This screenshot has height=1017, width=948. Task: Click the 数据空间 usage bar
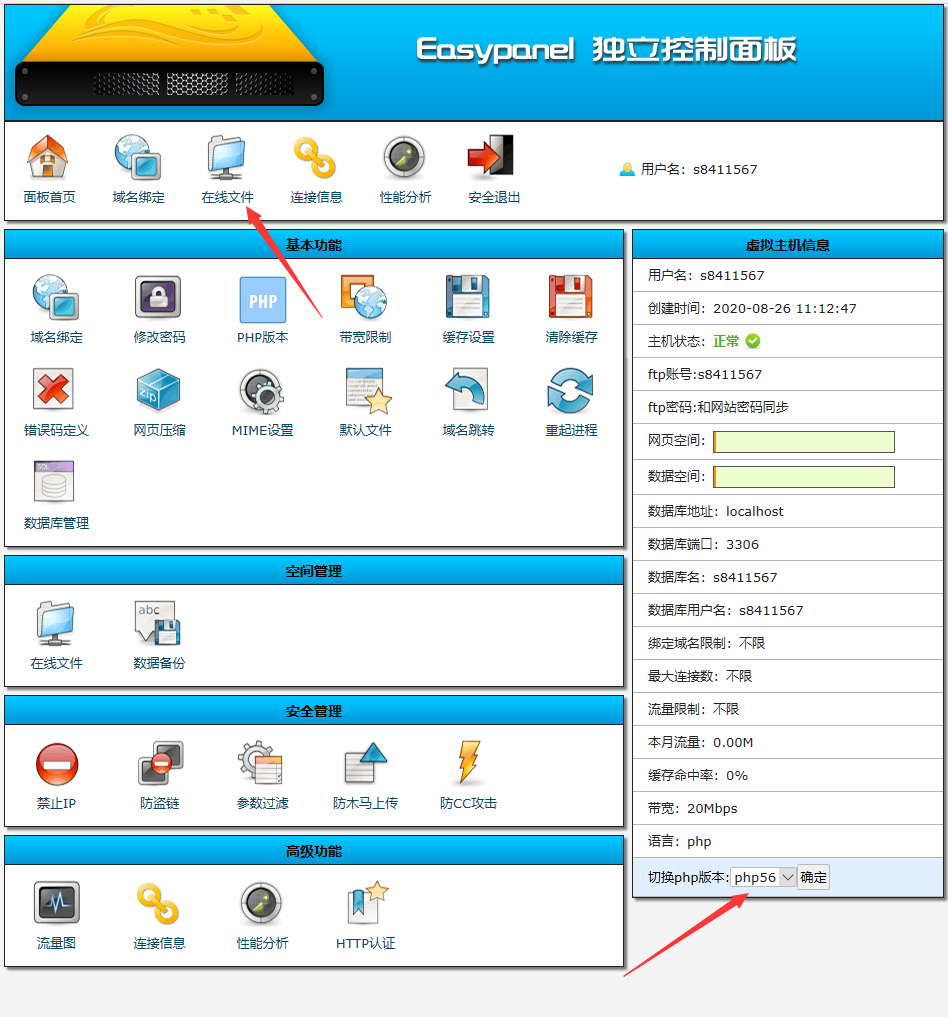click(x=804, y=477)
